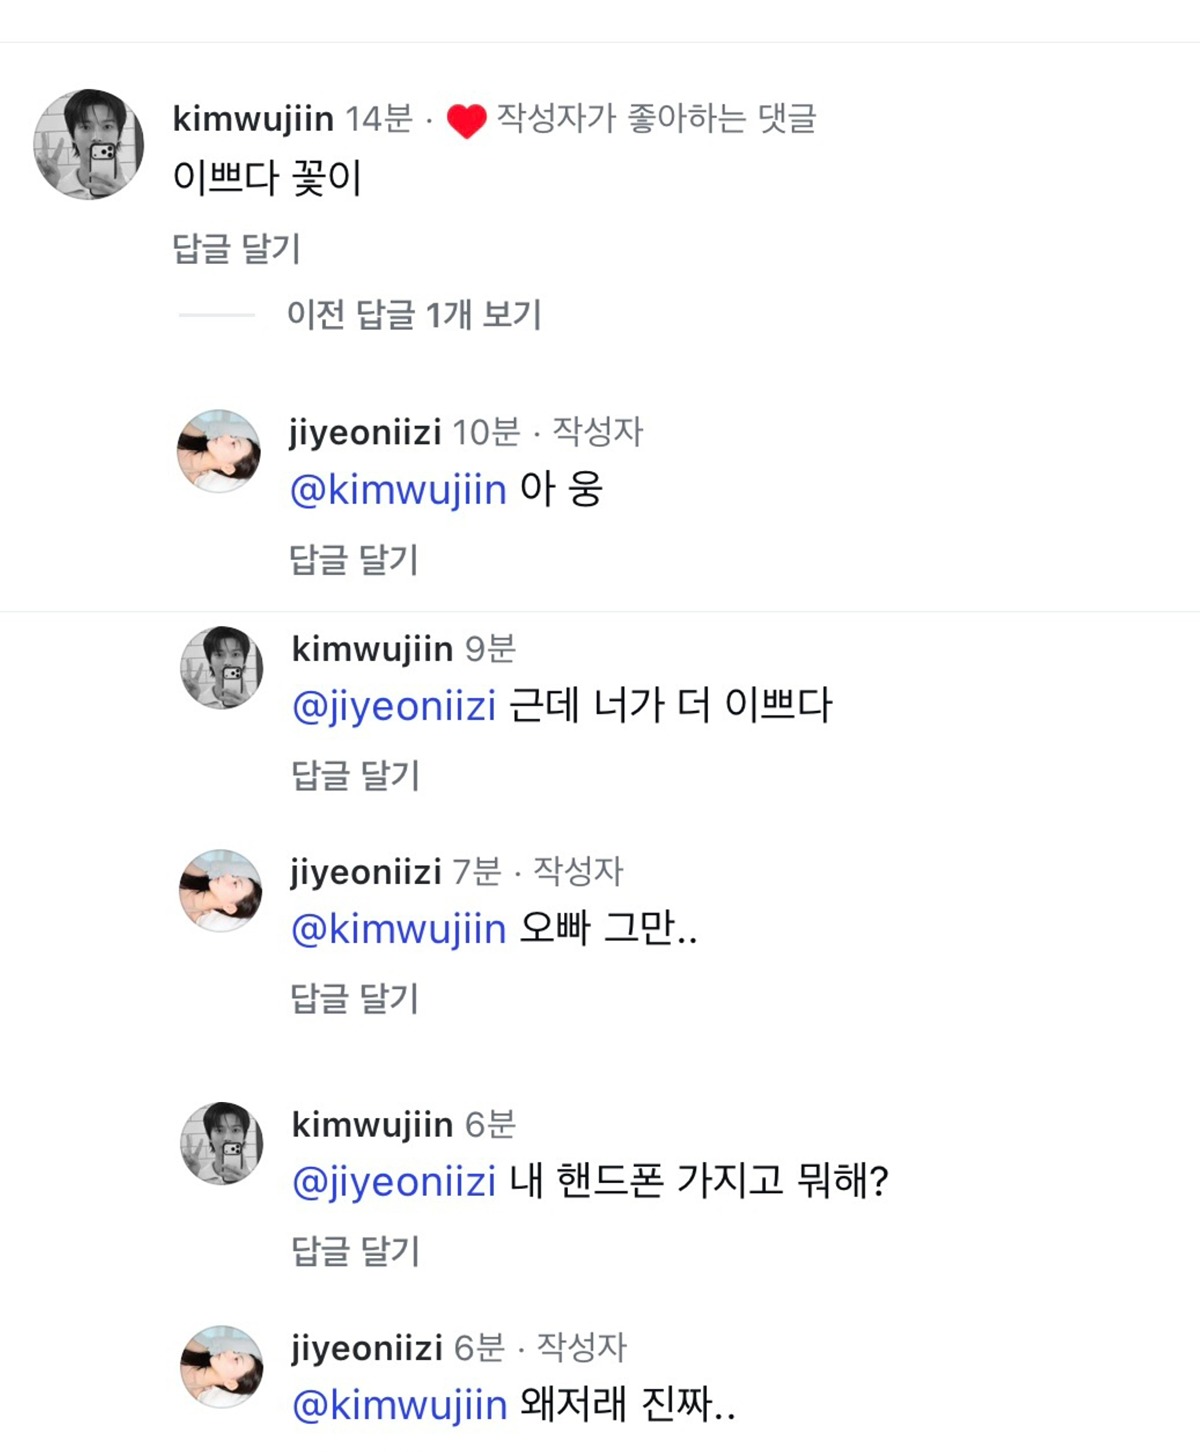The image size is (1200, 1452).
Task: Open jiyeoniizi's avatar beside '아 웅' reply
Action: click(x=219, y=451)
